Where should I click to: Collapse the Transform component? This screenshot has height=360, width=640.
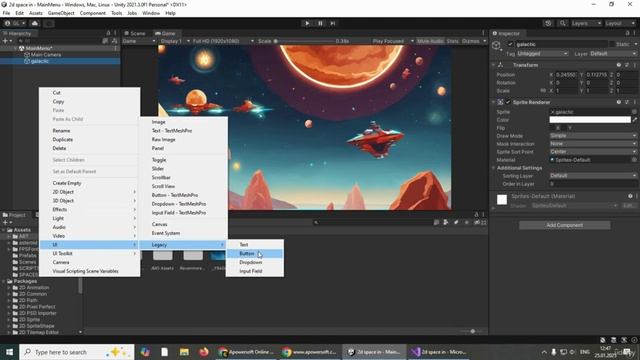[493, 65]
